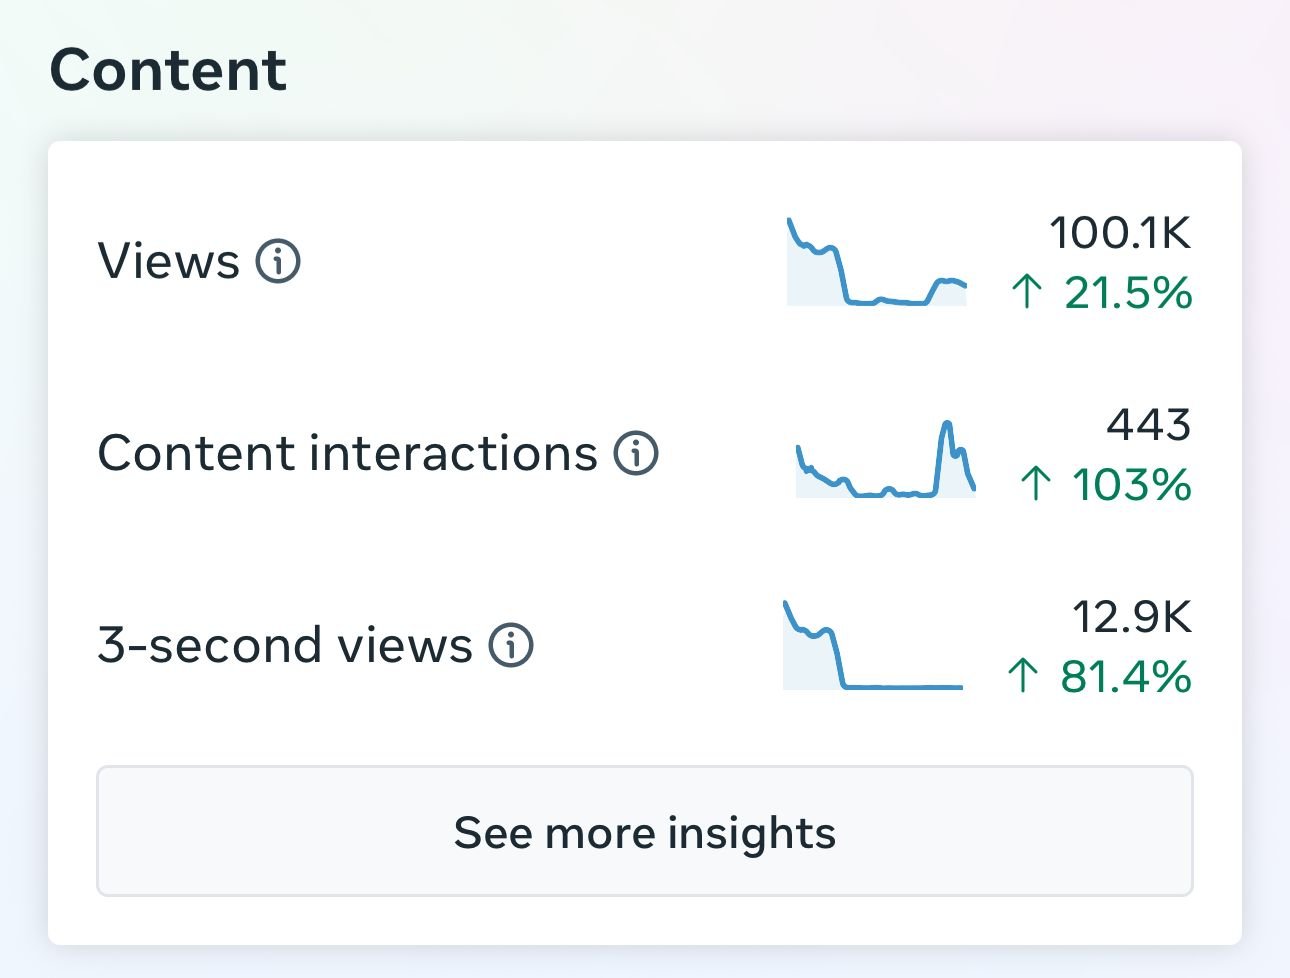
Task: Click the 100.1K views total
Action: point(1120,233)
